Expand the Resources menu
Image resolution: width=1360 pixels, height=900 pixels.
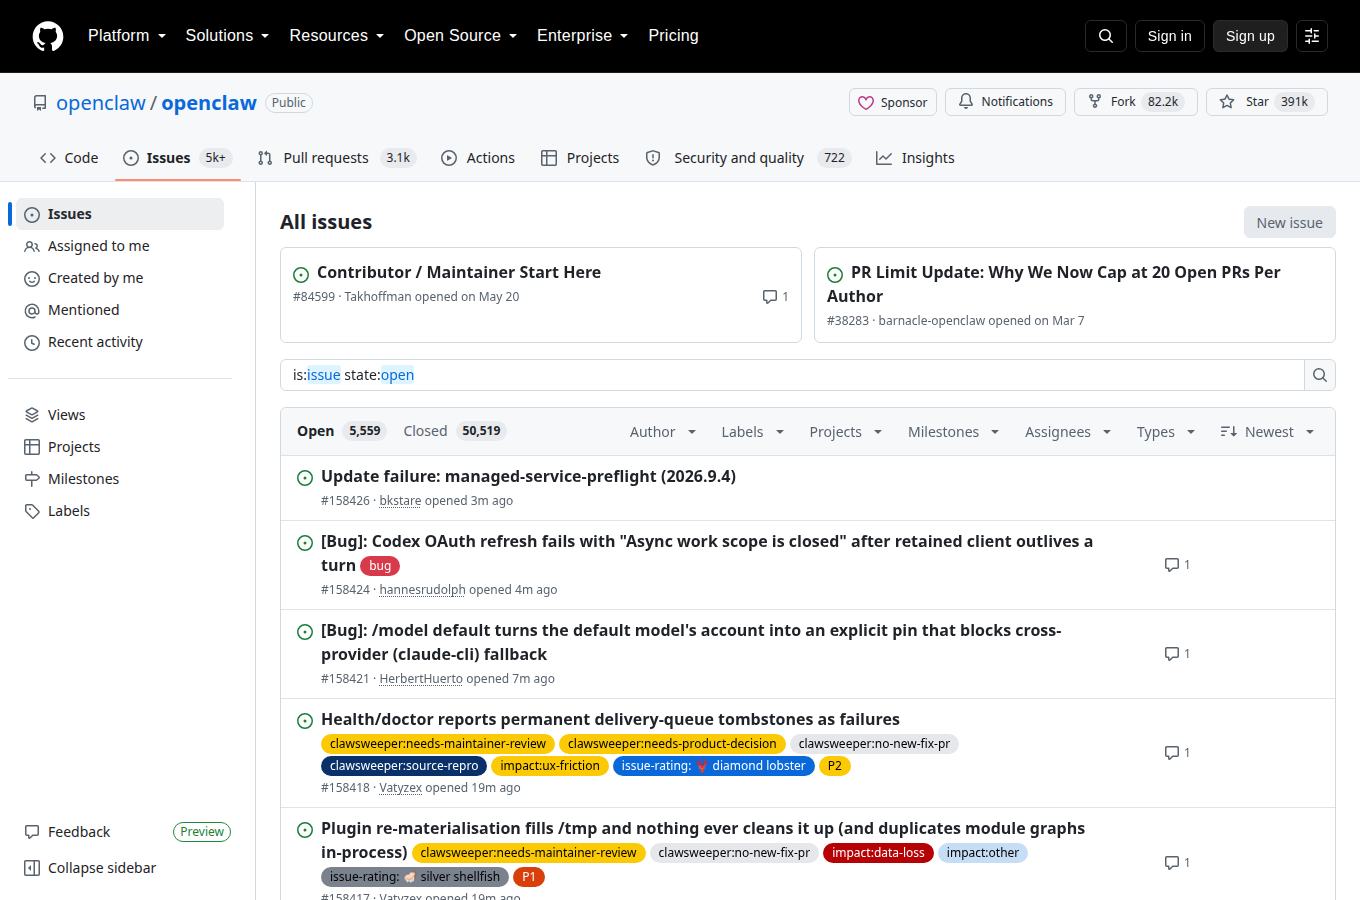click(336, 36)
